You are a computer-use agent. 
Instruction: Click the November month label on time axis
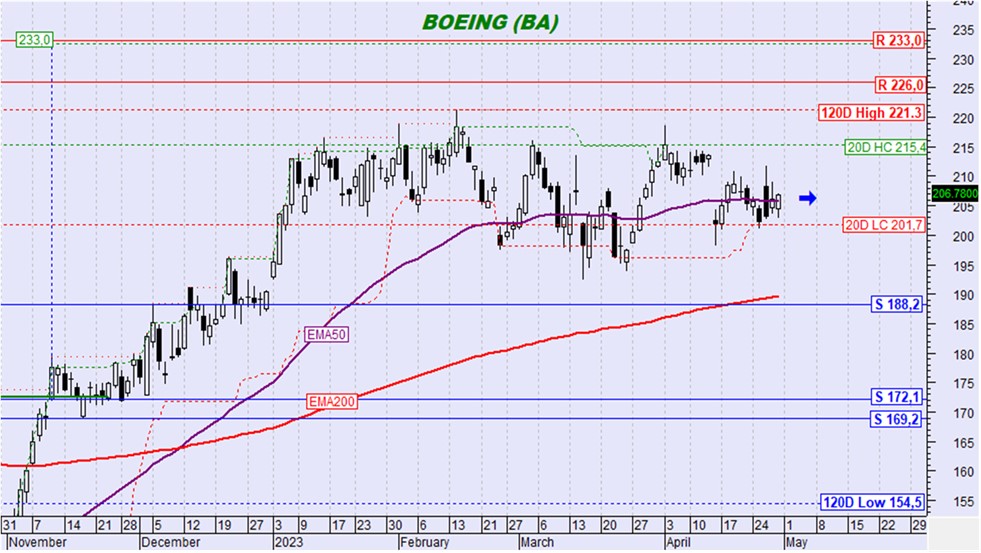[x=38, y=542]
